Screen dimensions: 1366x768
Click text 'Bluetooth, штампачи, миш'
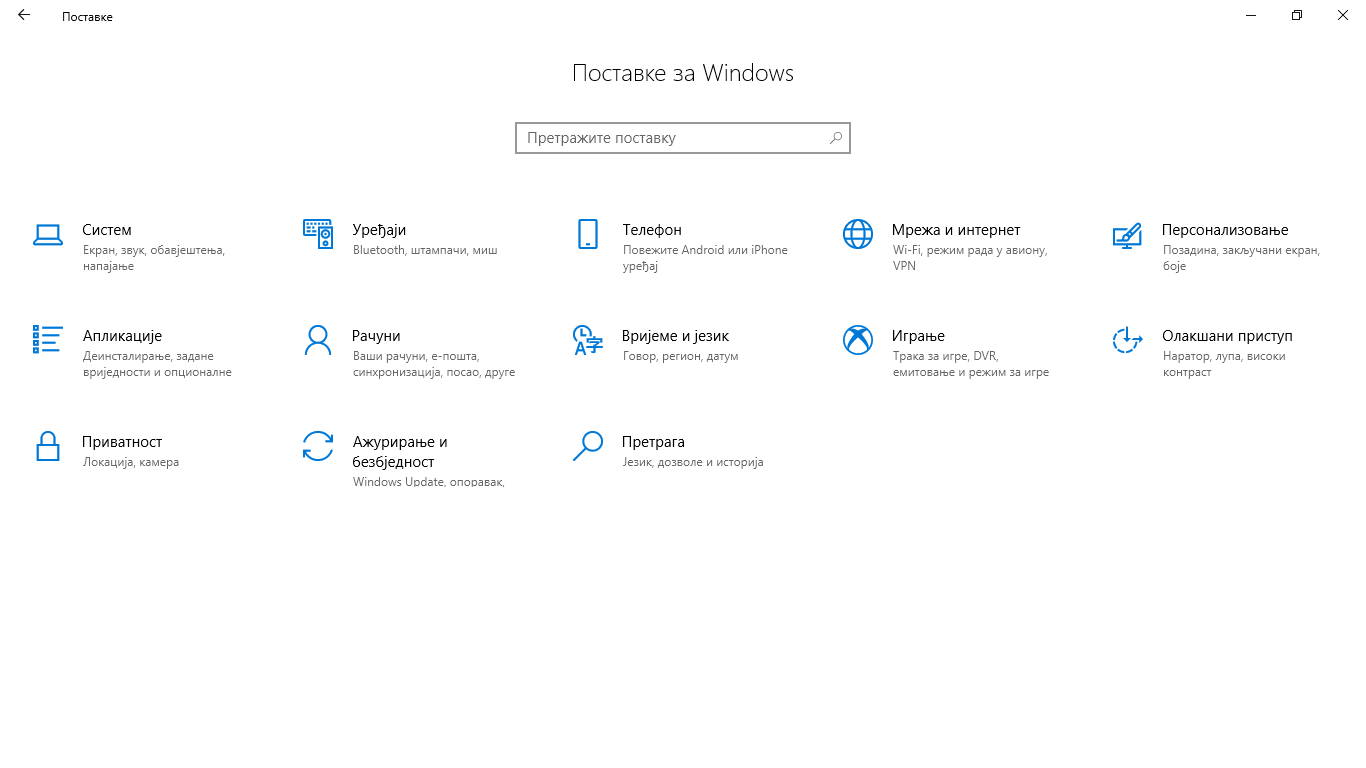point(425,250)
